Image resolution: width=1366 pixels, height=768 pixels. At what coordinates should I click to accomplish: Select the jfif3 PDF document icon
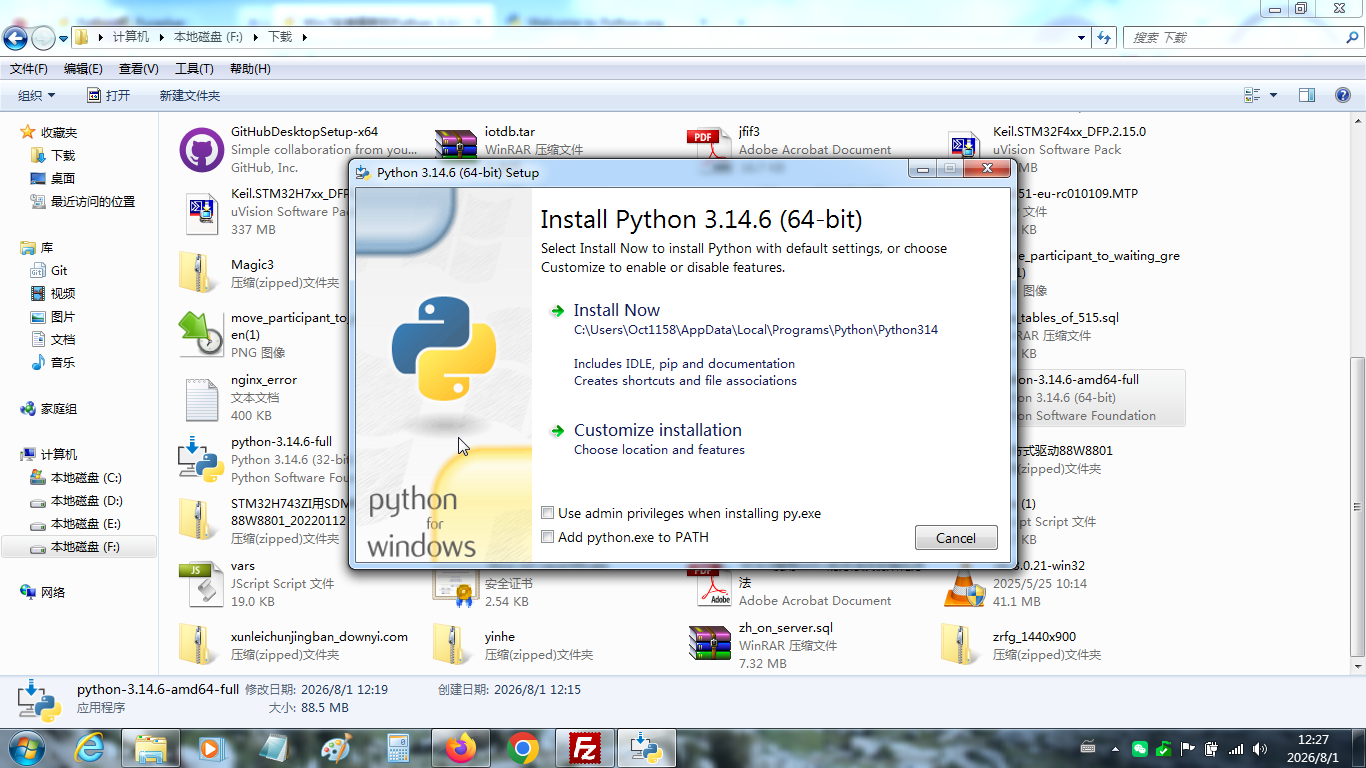tap(709, 143)
